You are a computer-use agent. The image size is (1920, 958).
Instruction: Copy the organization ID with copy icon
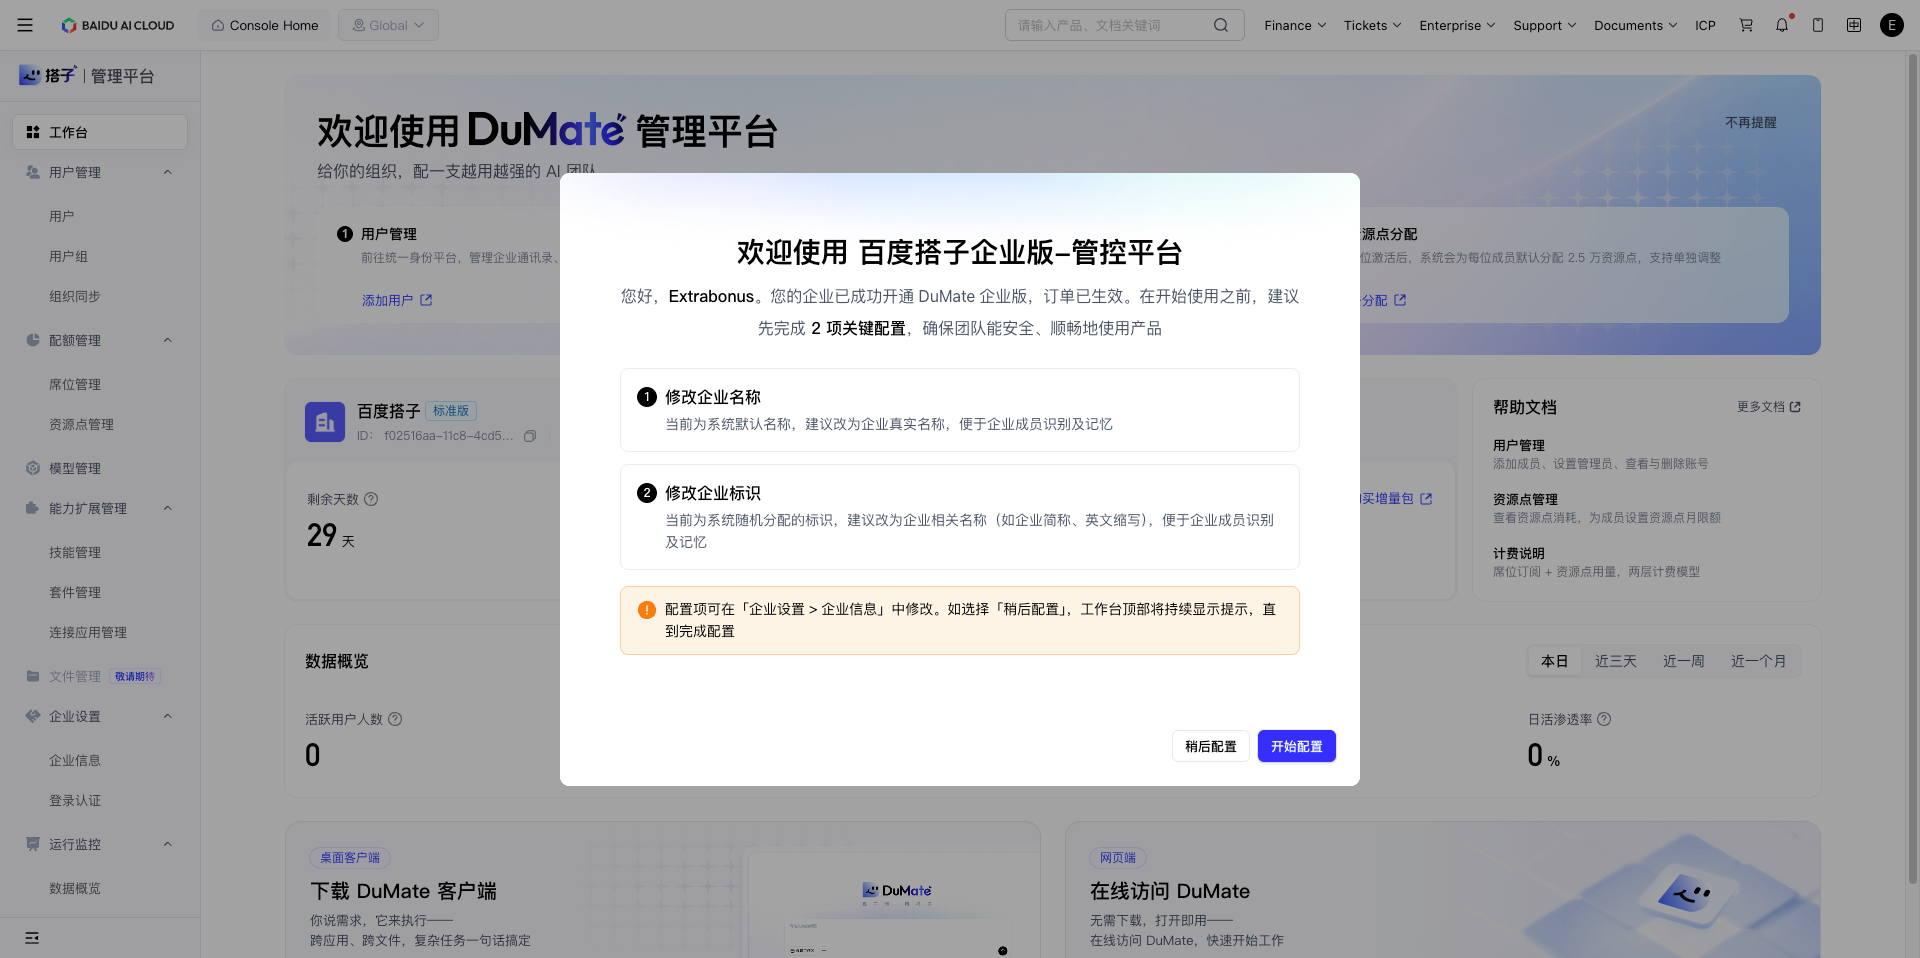[530, 436]
